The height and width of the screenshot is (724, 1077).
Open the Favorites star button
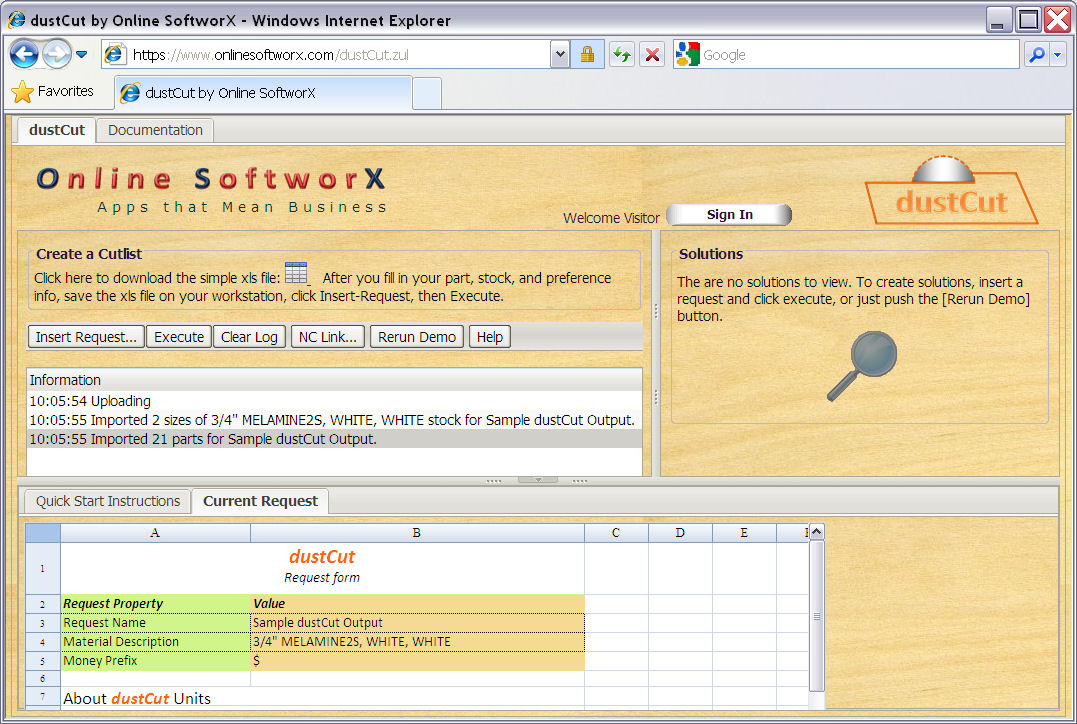(52, 91)
